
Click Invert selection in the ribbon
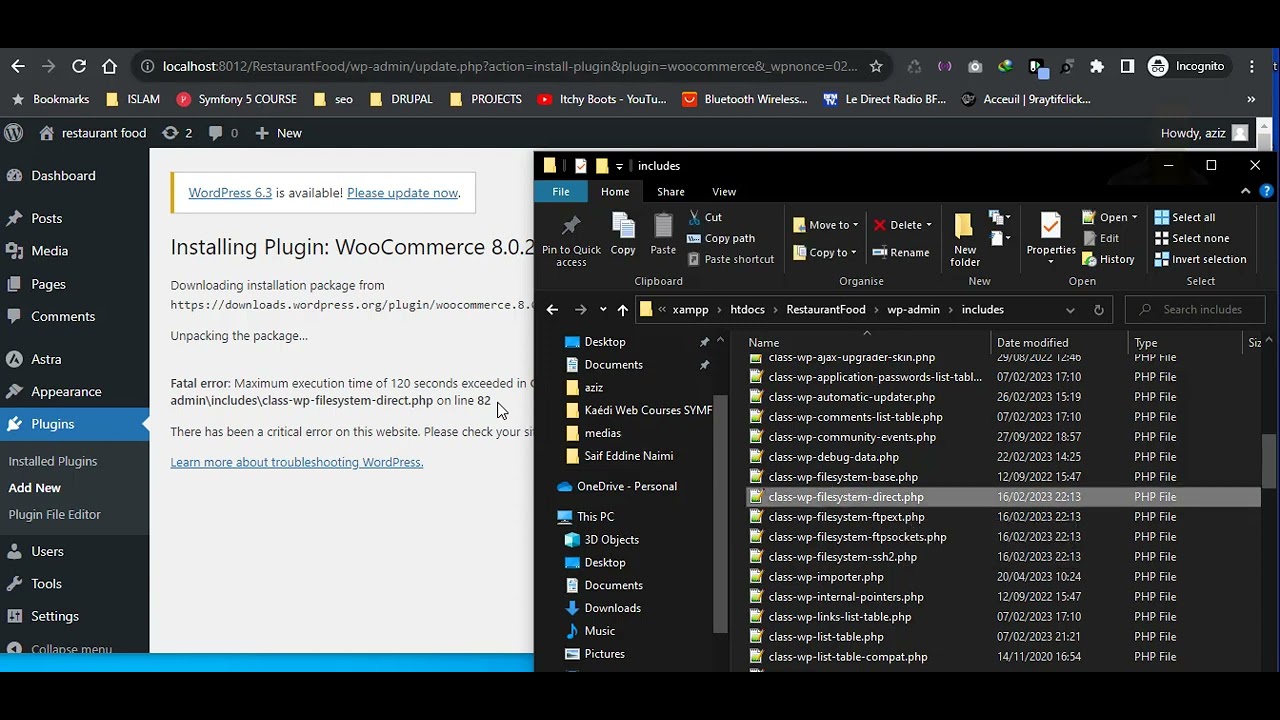coord(1201,259)
